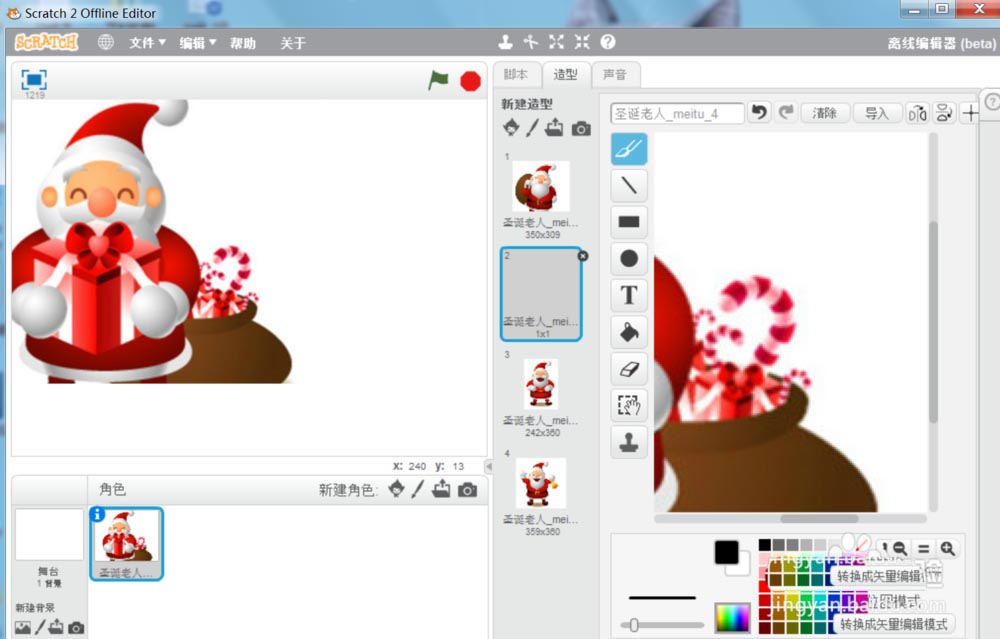This screenshot has height=639, width=1000.
Task: Open the 文件 menu
Action: pyautogui.click(x=147, y=43)
